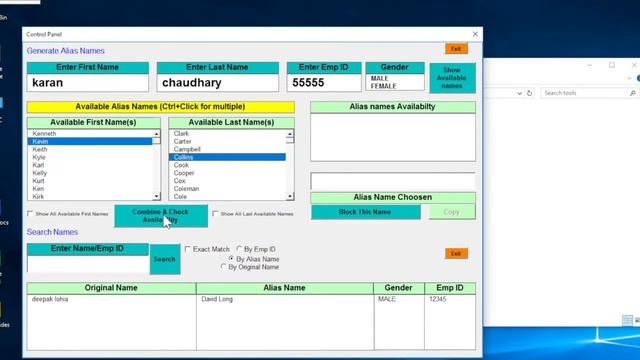
Task: Select the By Alias Name radio option
Action: click(x=231, y=259)
